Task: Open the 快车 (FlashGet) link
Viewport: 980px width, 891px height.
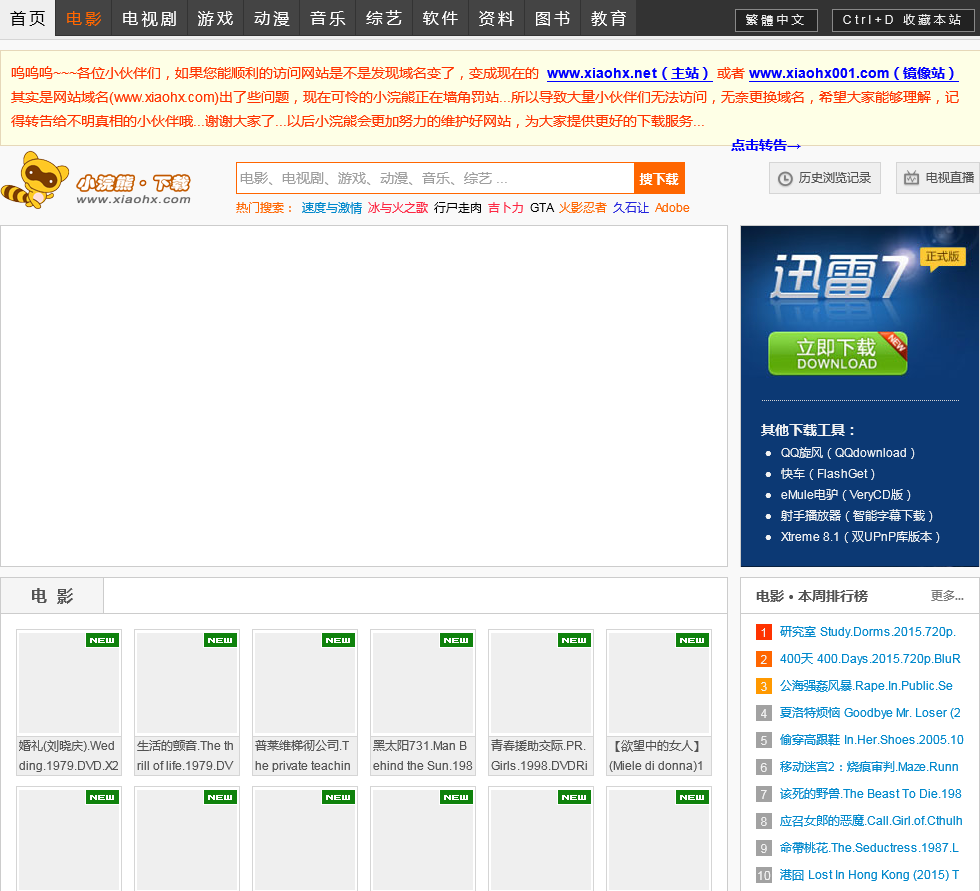Action: 828,474
